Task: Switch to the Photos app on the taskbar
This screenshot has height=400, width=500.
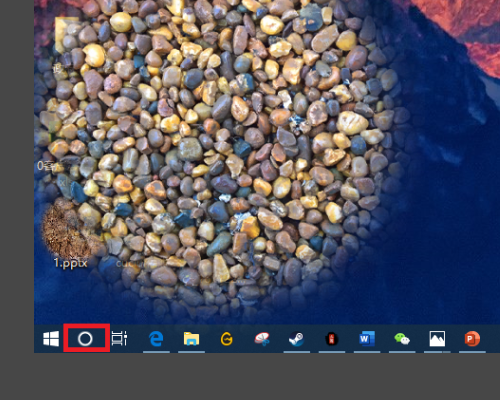Action: pyautogui.click(x=437, y=339)
